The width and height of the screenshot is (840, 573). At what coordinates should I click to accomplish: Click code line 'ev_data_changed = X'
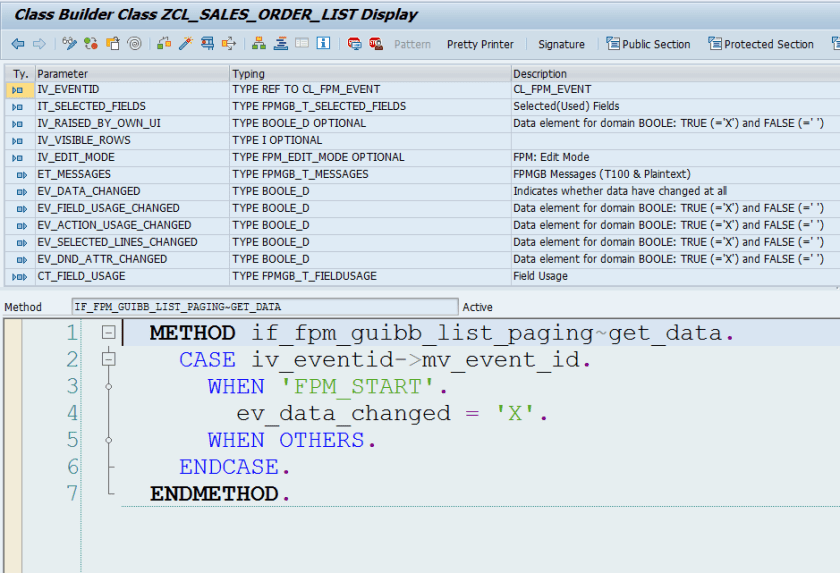[x=392, y=413]
